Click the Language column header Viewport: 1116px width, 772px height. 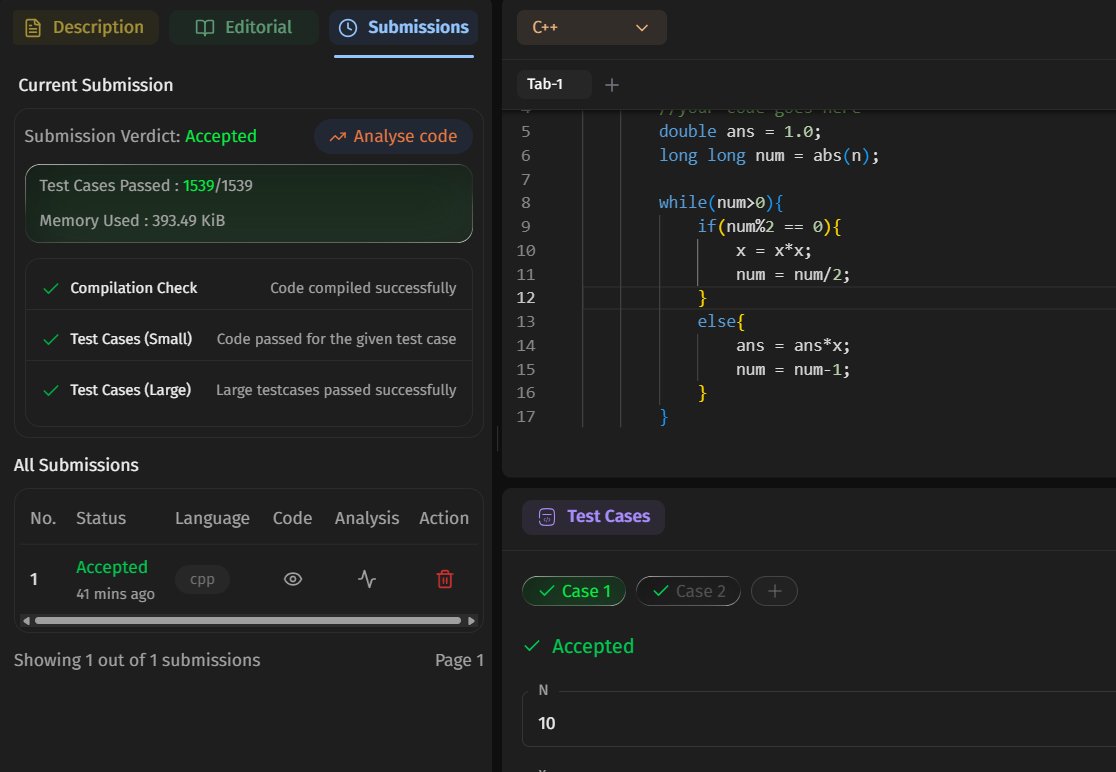pos(212,518)
